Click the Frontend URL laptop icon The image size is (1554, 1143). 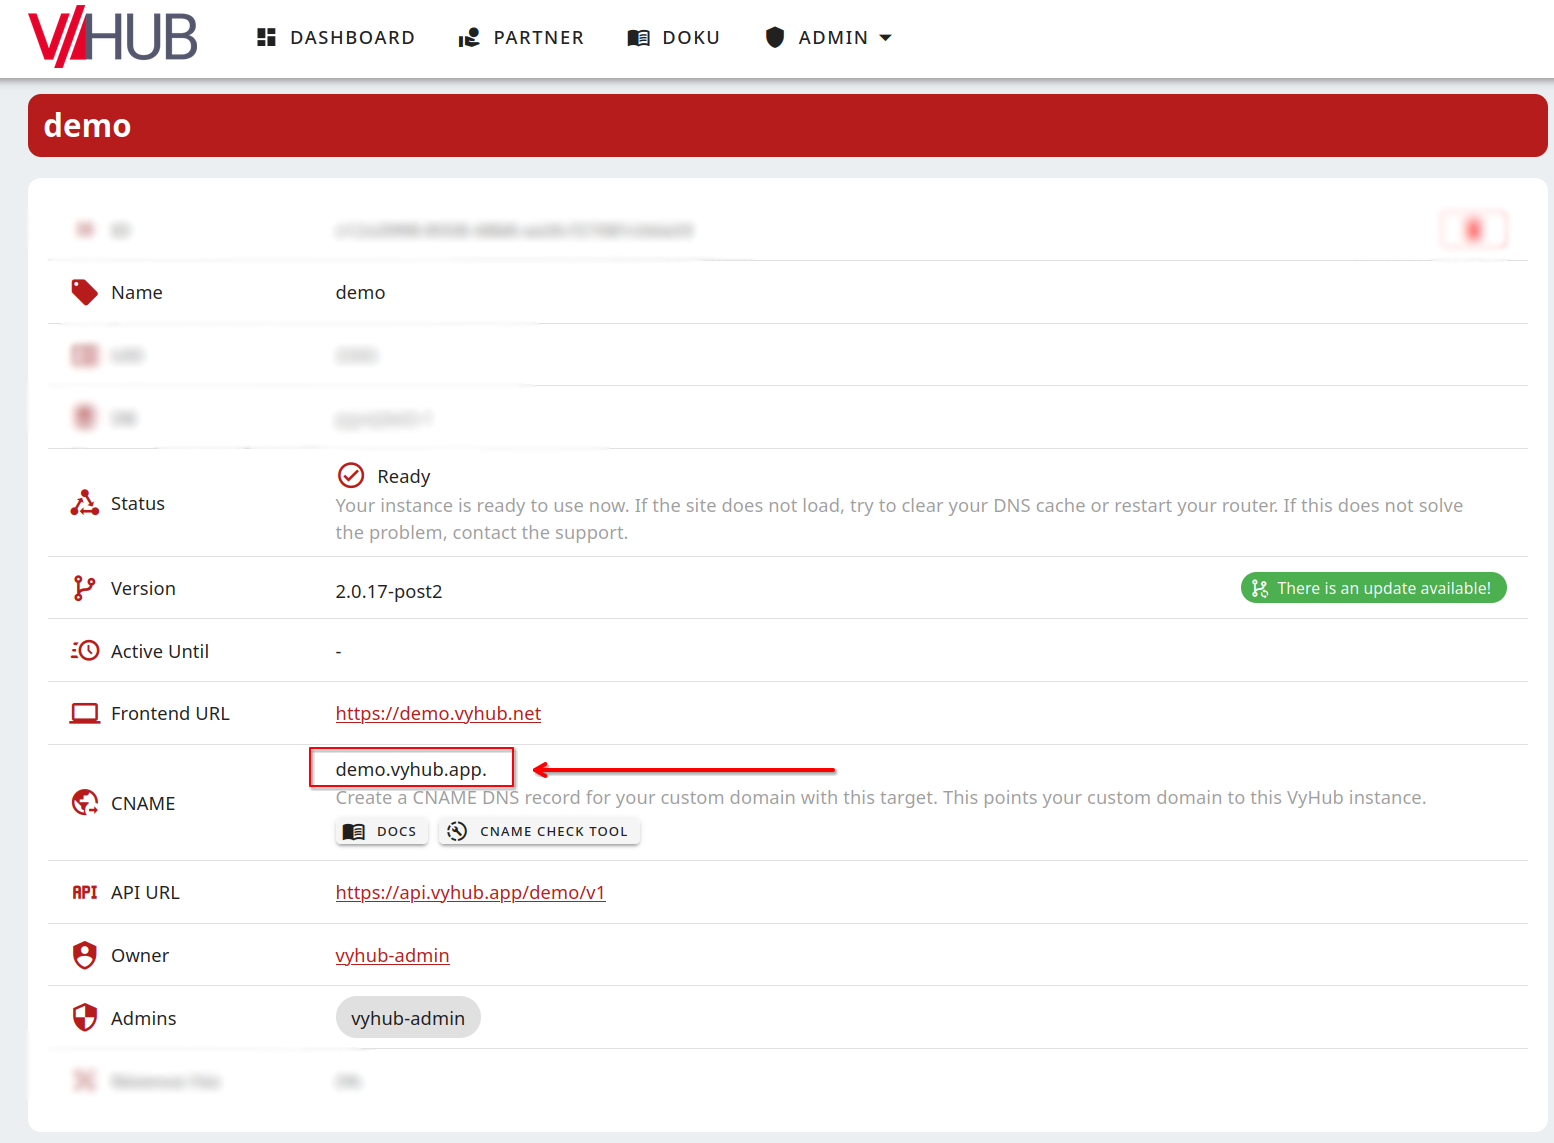coord(85,713)
